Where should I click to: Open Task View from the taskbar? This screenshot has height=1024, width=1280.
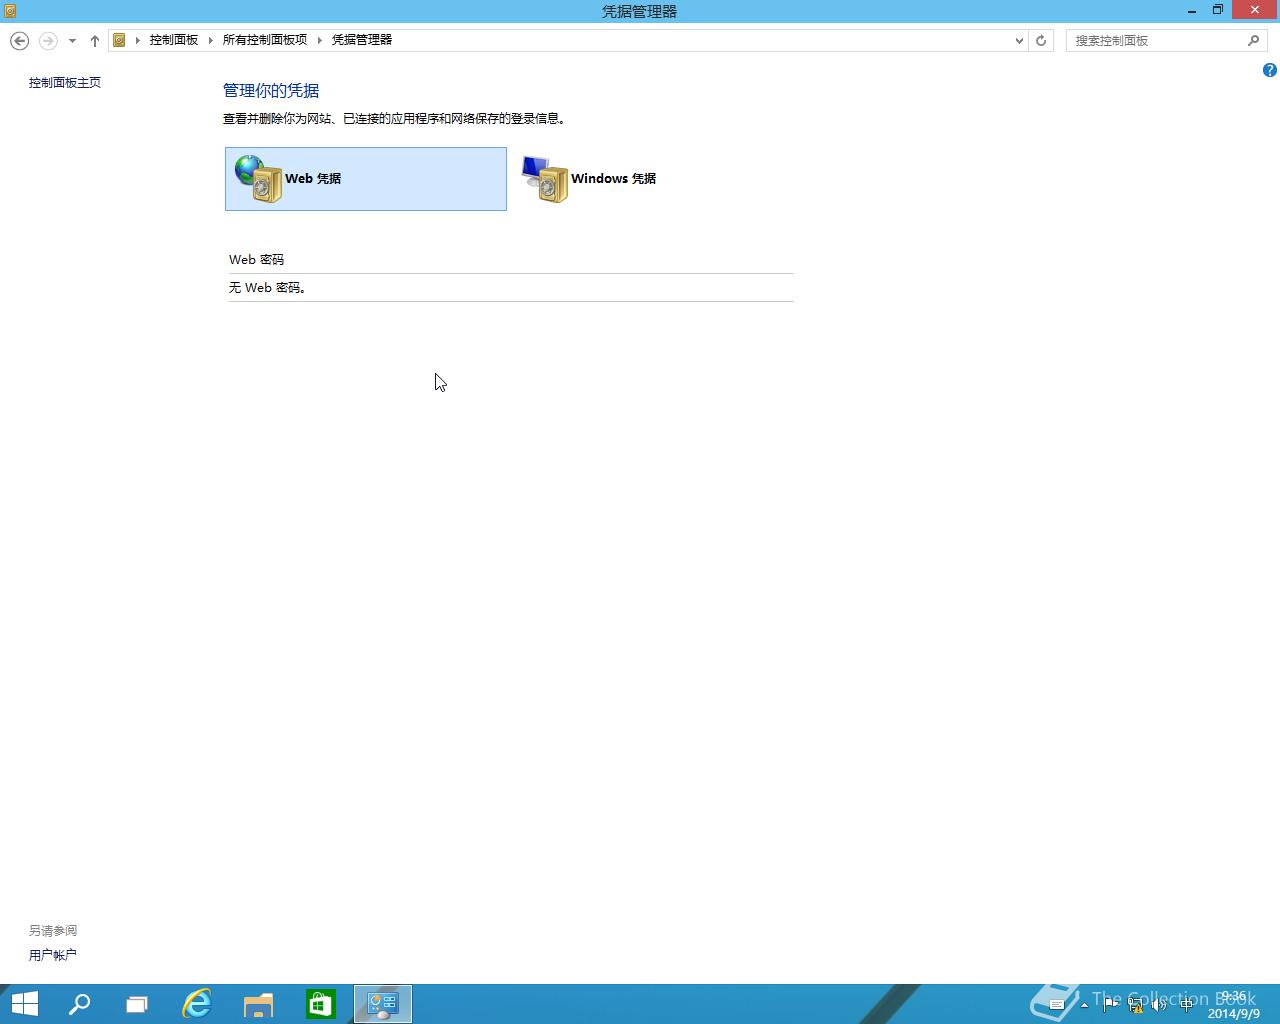137,1004
